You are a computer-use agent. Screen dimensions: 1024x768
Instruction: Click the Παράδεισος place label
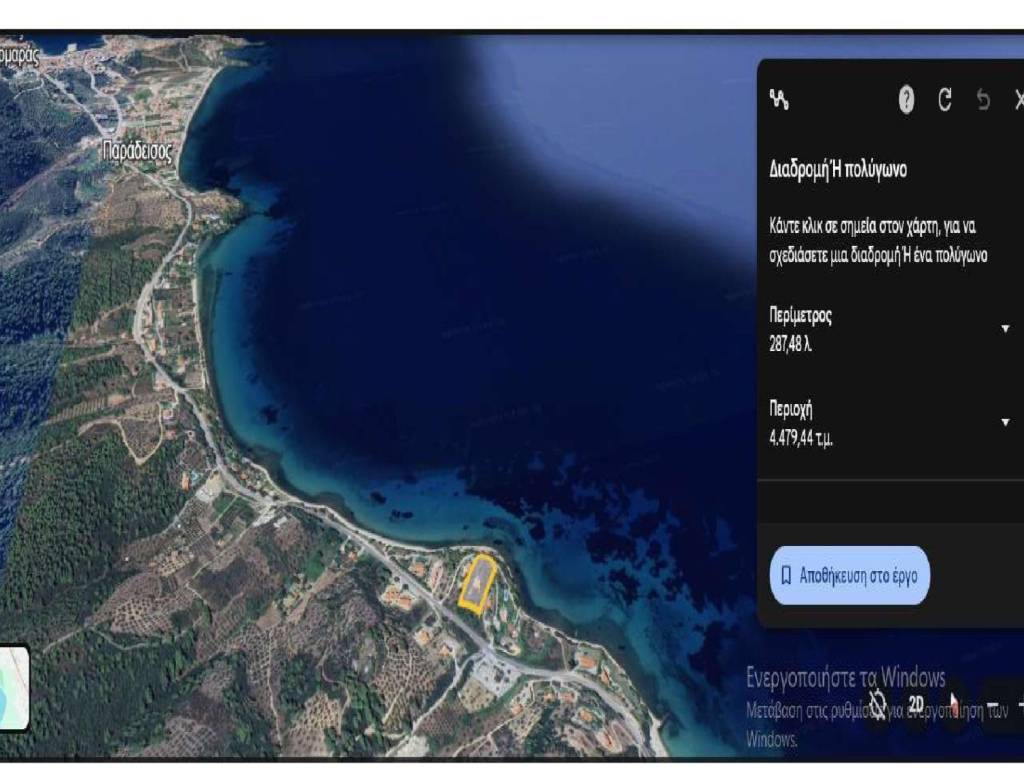pyautogui.click(x=137, y=152)
